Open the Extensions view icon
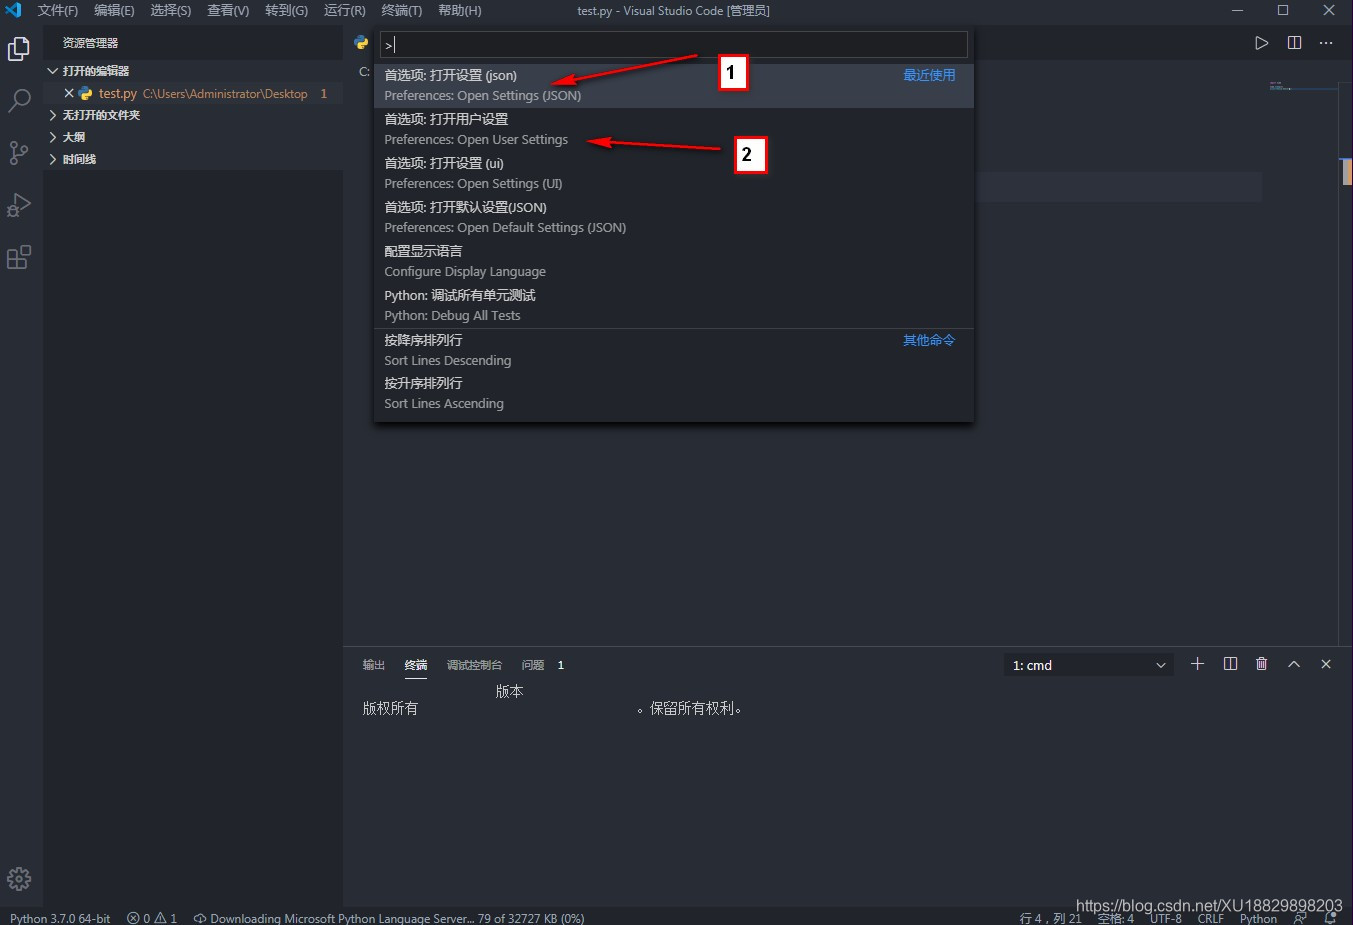Screen dimensions: 1353x925 point(19,257)
